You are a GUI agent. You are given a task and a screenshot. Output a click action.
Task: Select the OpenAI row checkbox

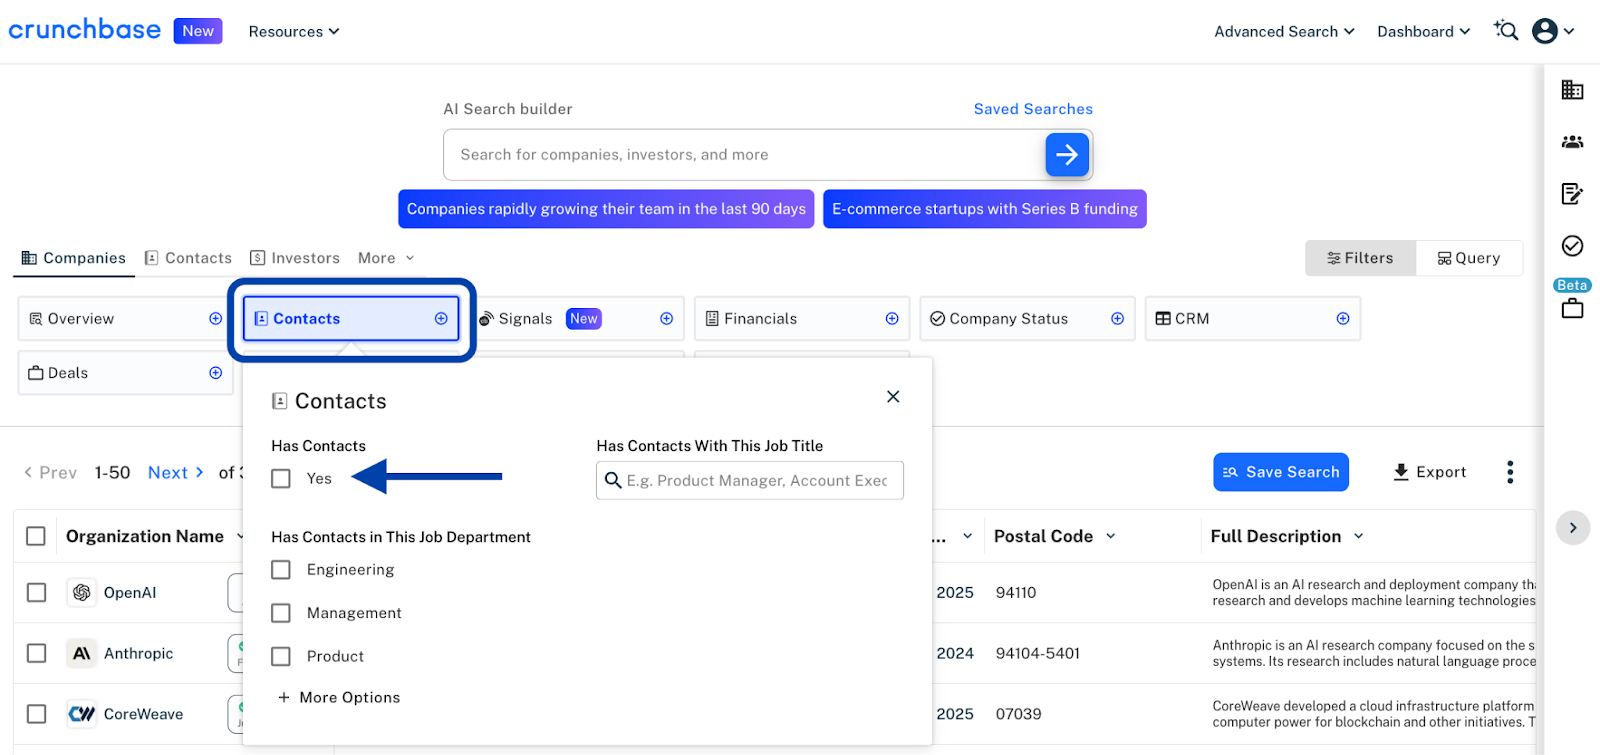pos(36,593)
